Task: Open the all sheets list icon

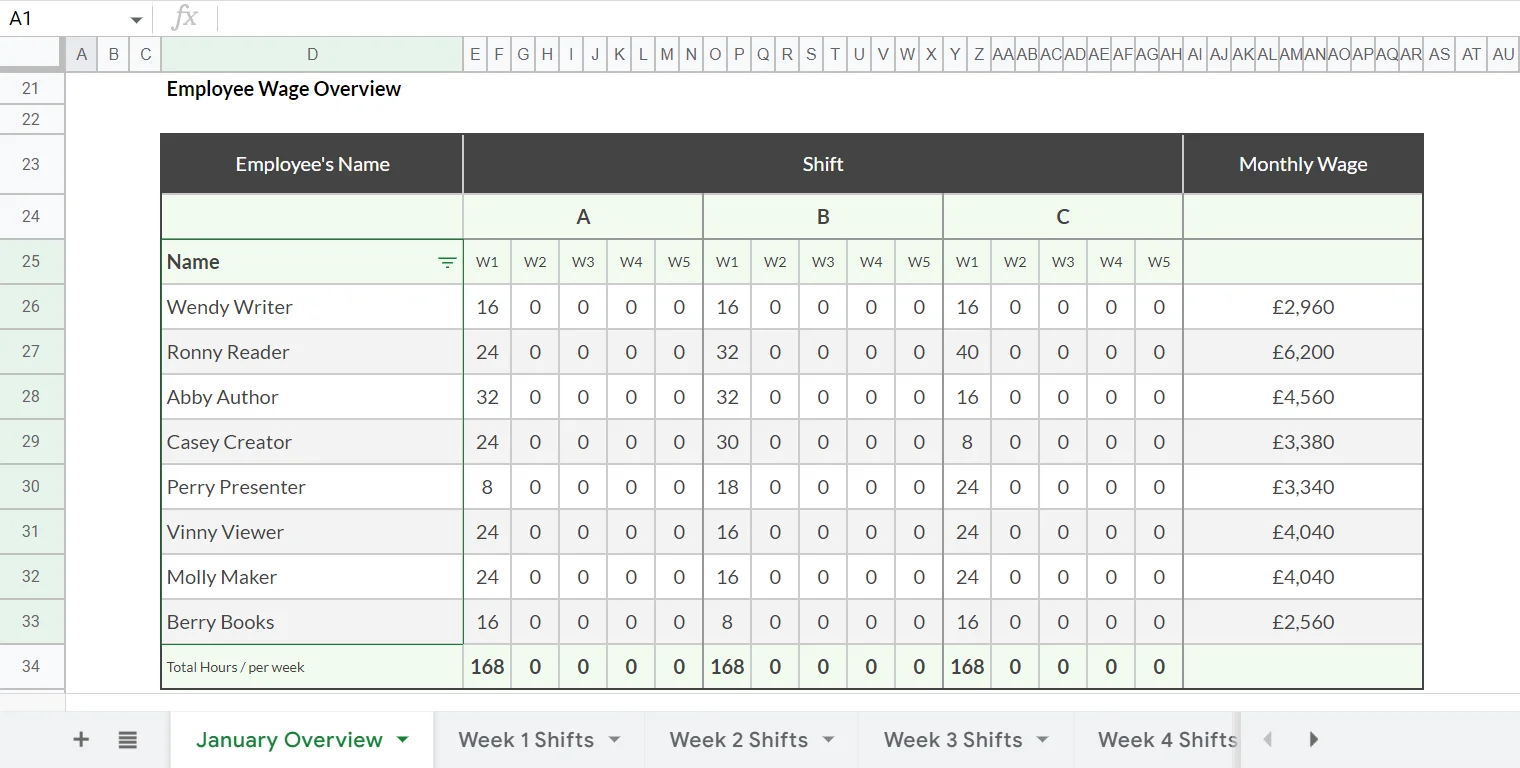Action: [127, 740]
